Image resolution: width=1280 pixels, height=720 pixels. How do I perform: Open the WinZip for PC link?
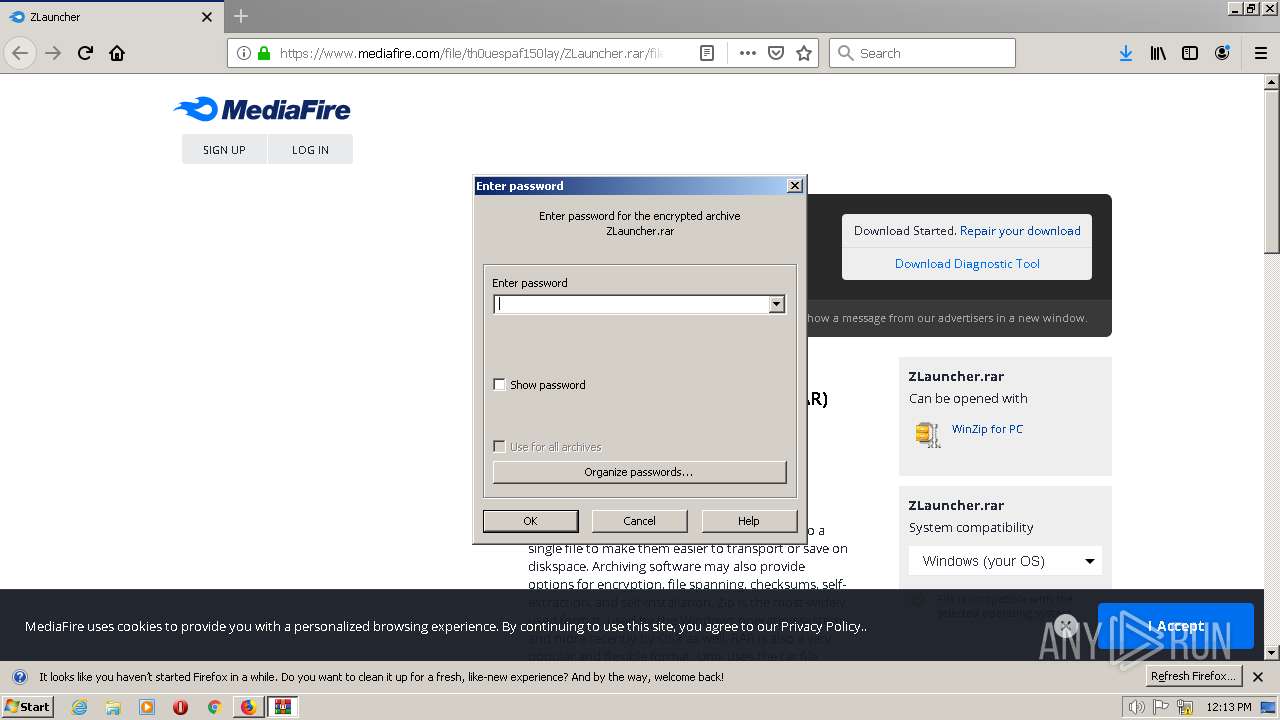coord(987,429)
